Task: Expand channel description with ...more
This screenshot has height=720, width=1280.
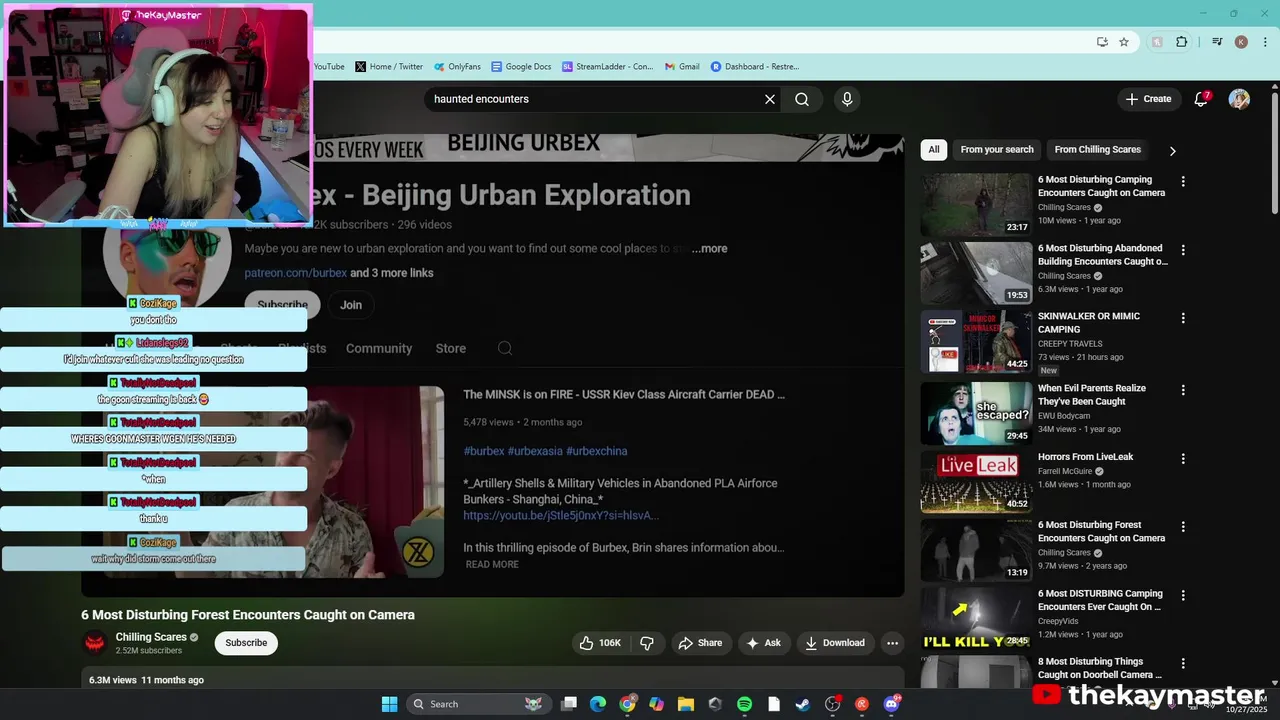Action: click(x=709, y=248)
